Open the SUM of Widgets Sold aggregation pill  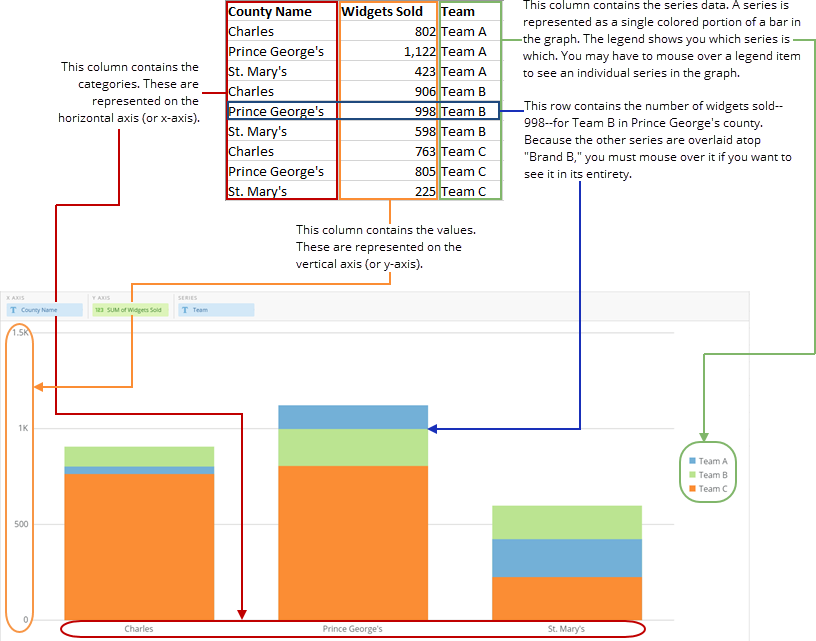[130, 309]
